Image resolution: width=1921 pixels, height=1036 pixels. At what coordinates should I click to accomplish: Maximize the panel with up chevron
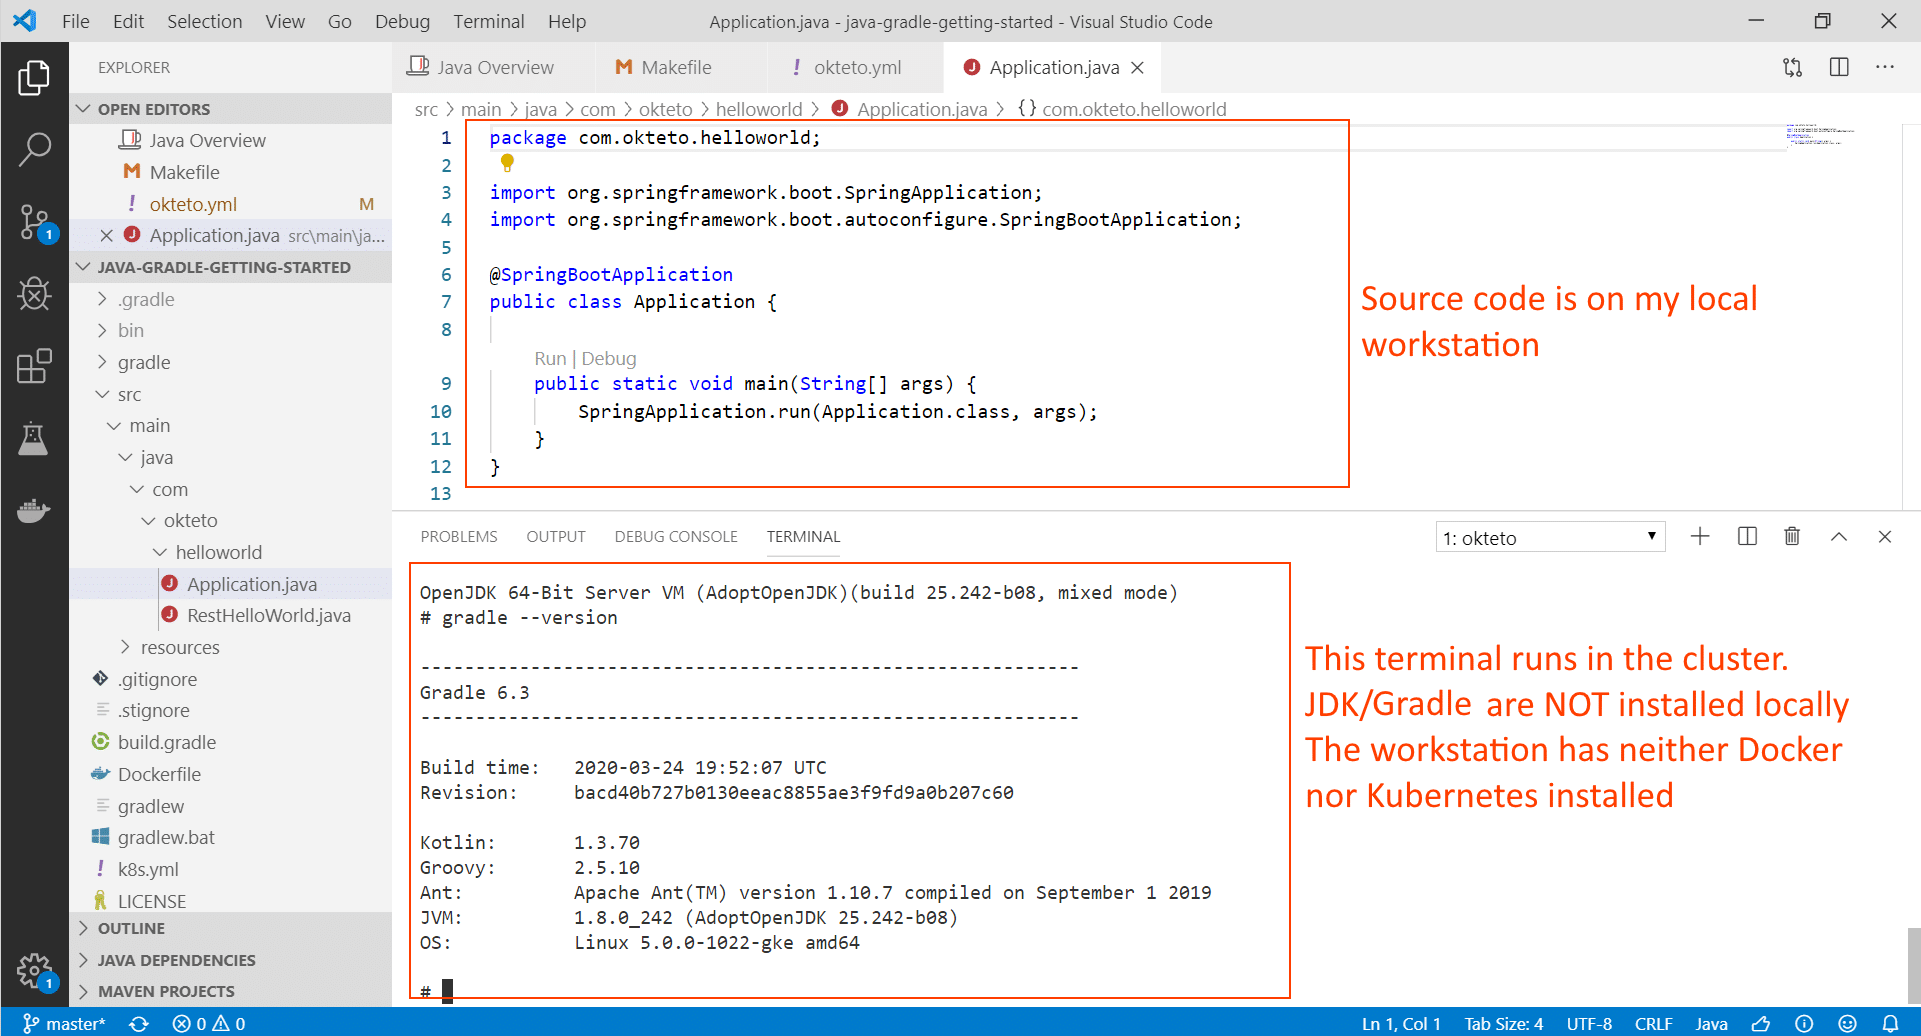(1839, 537)
